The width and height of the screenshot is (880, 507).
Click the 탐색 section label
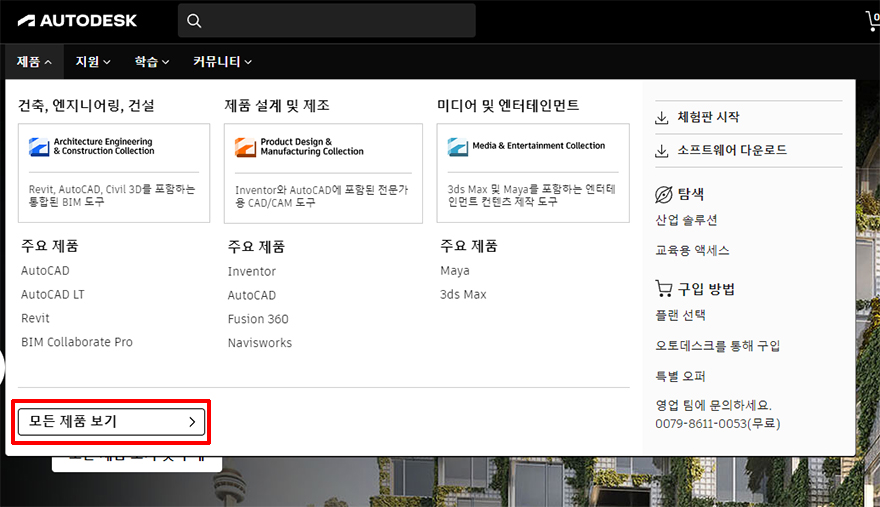(691, 194)
